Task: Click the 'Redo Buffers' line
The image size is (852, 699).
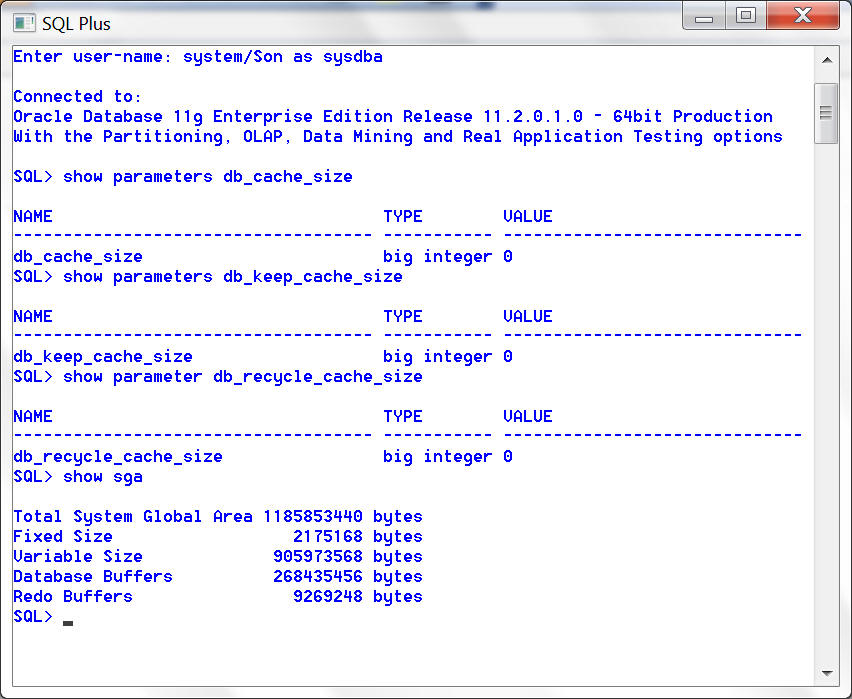Action: (218, 596)
